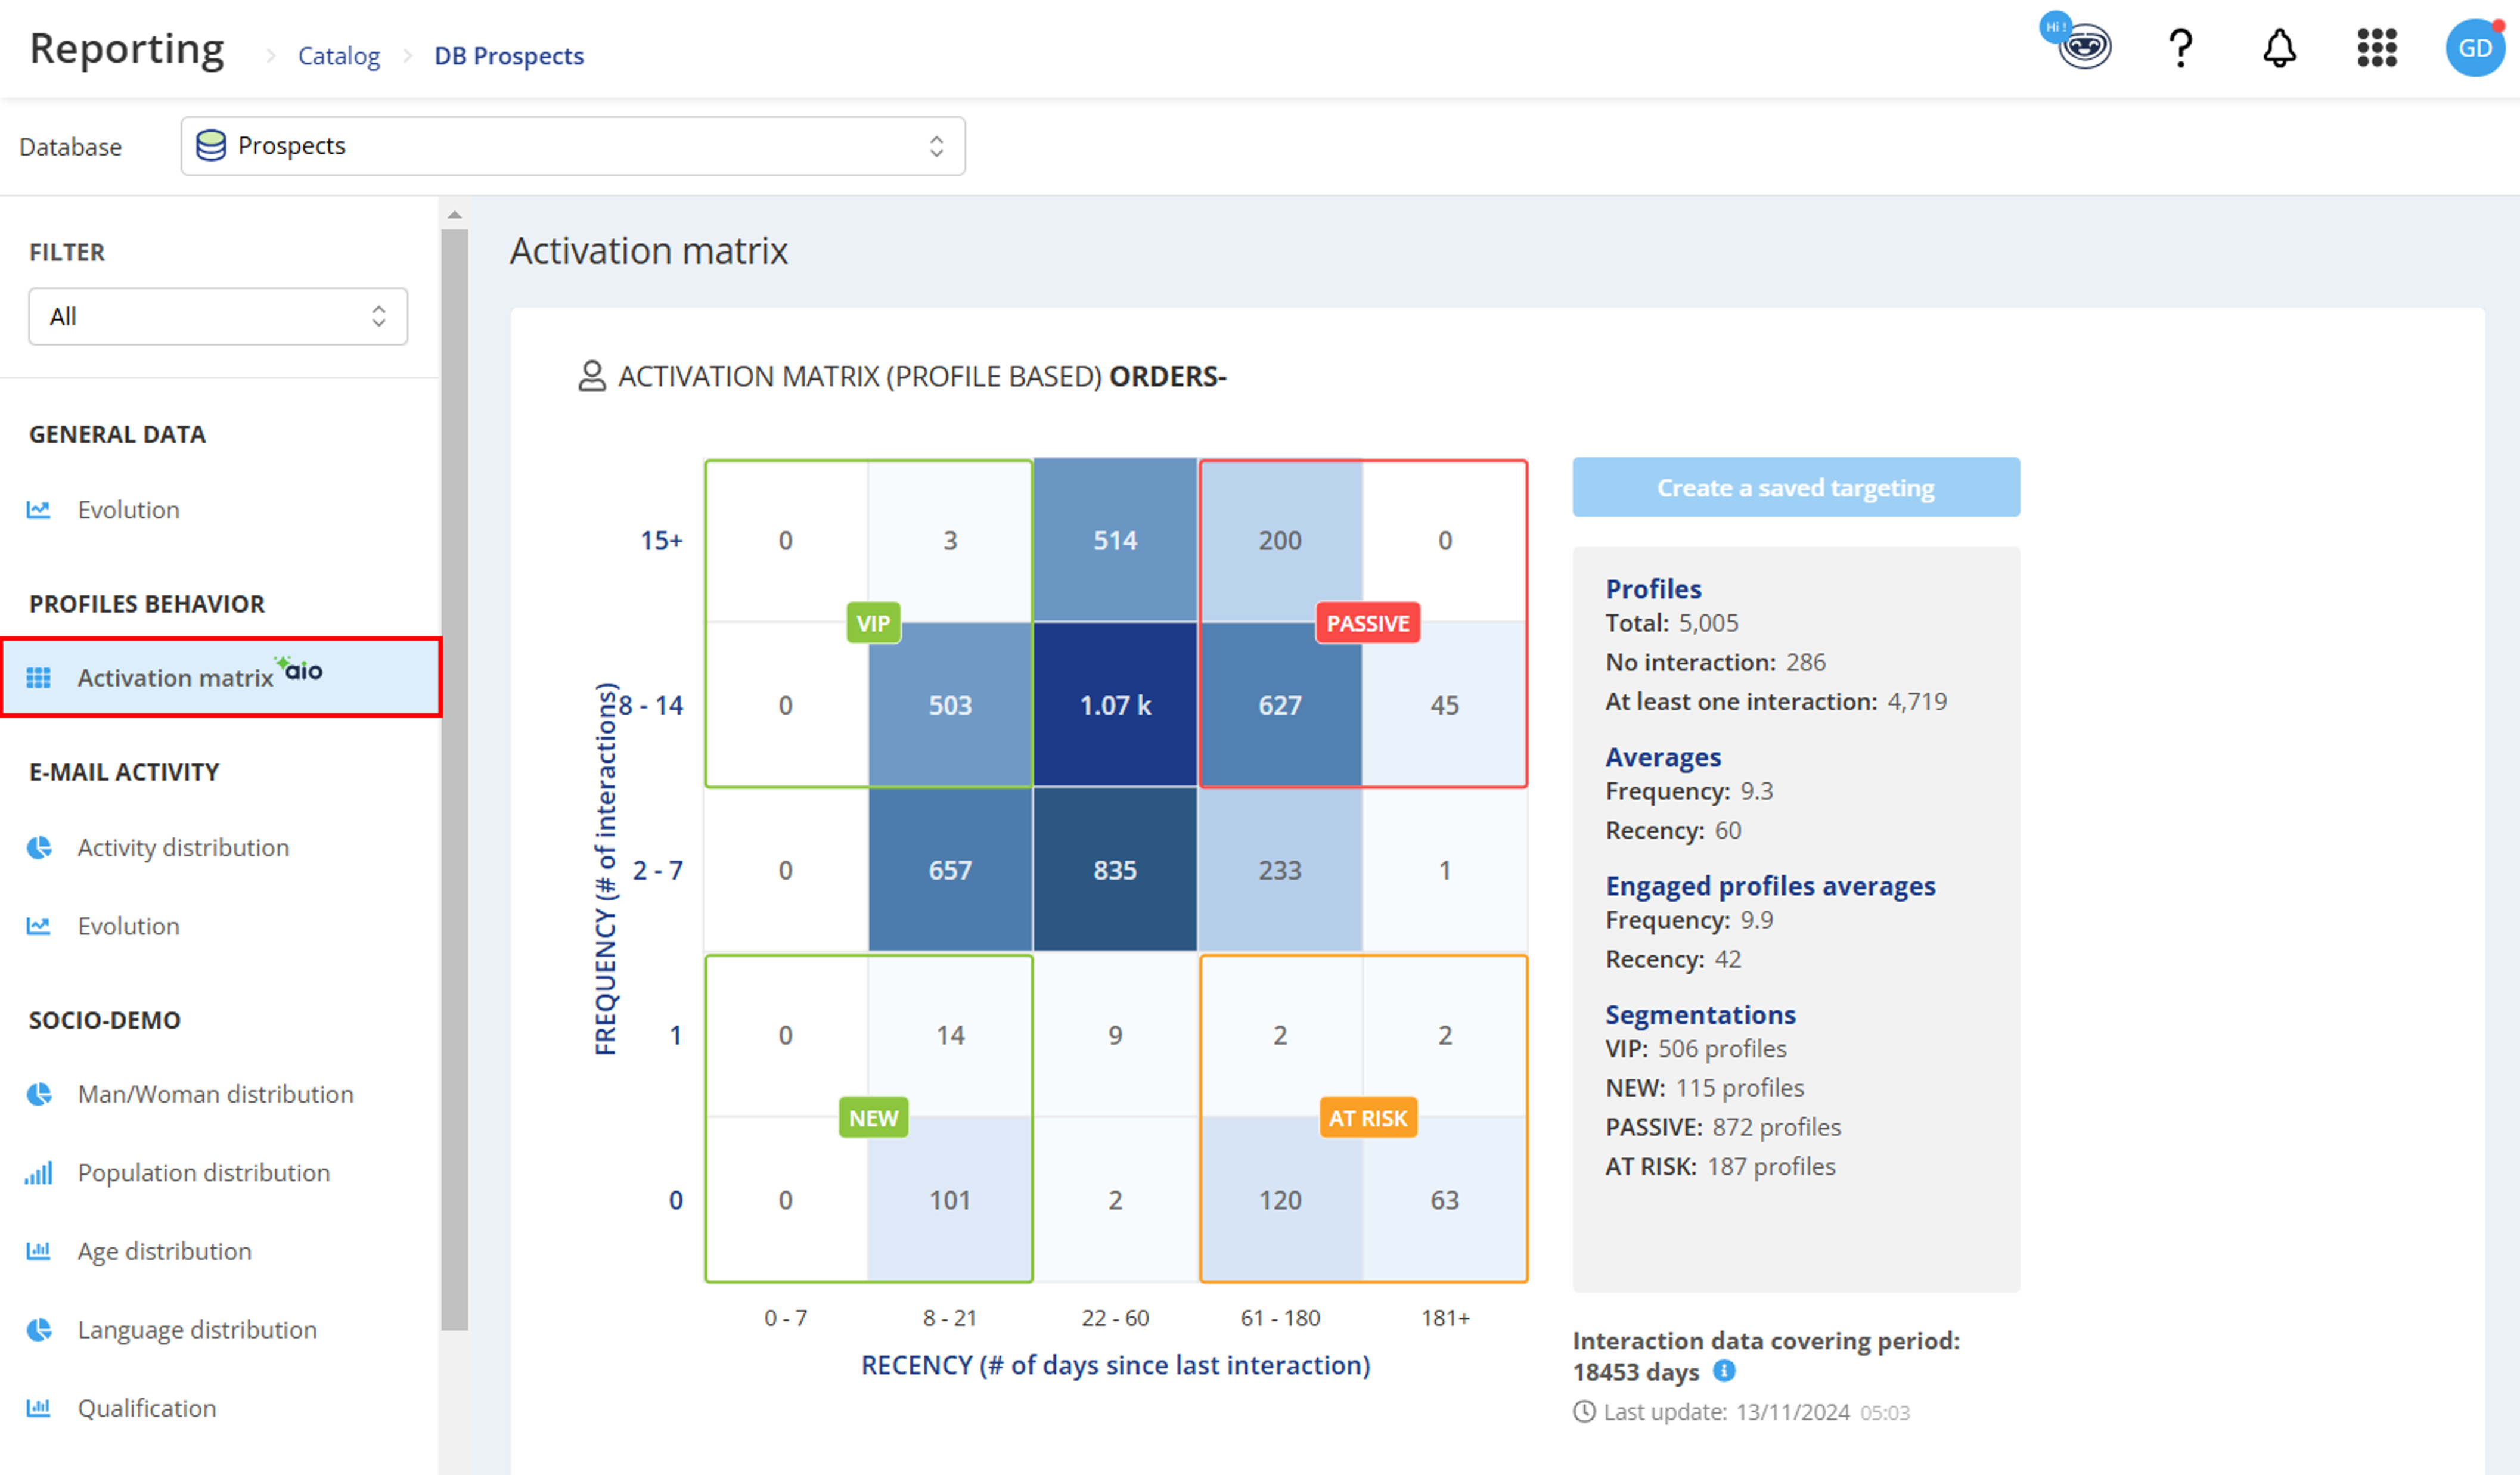
Task: Click the 'PASSIVE: 872 profiles' text
Action: 1722,1127
